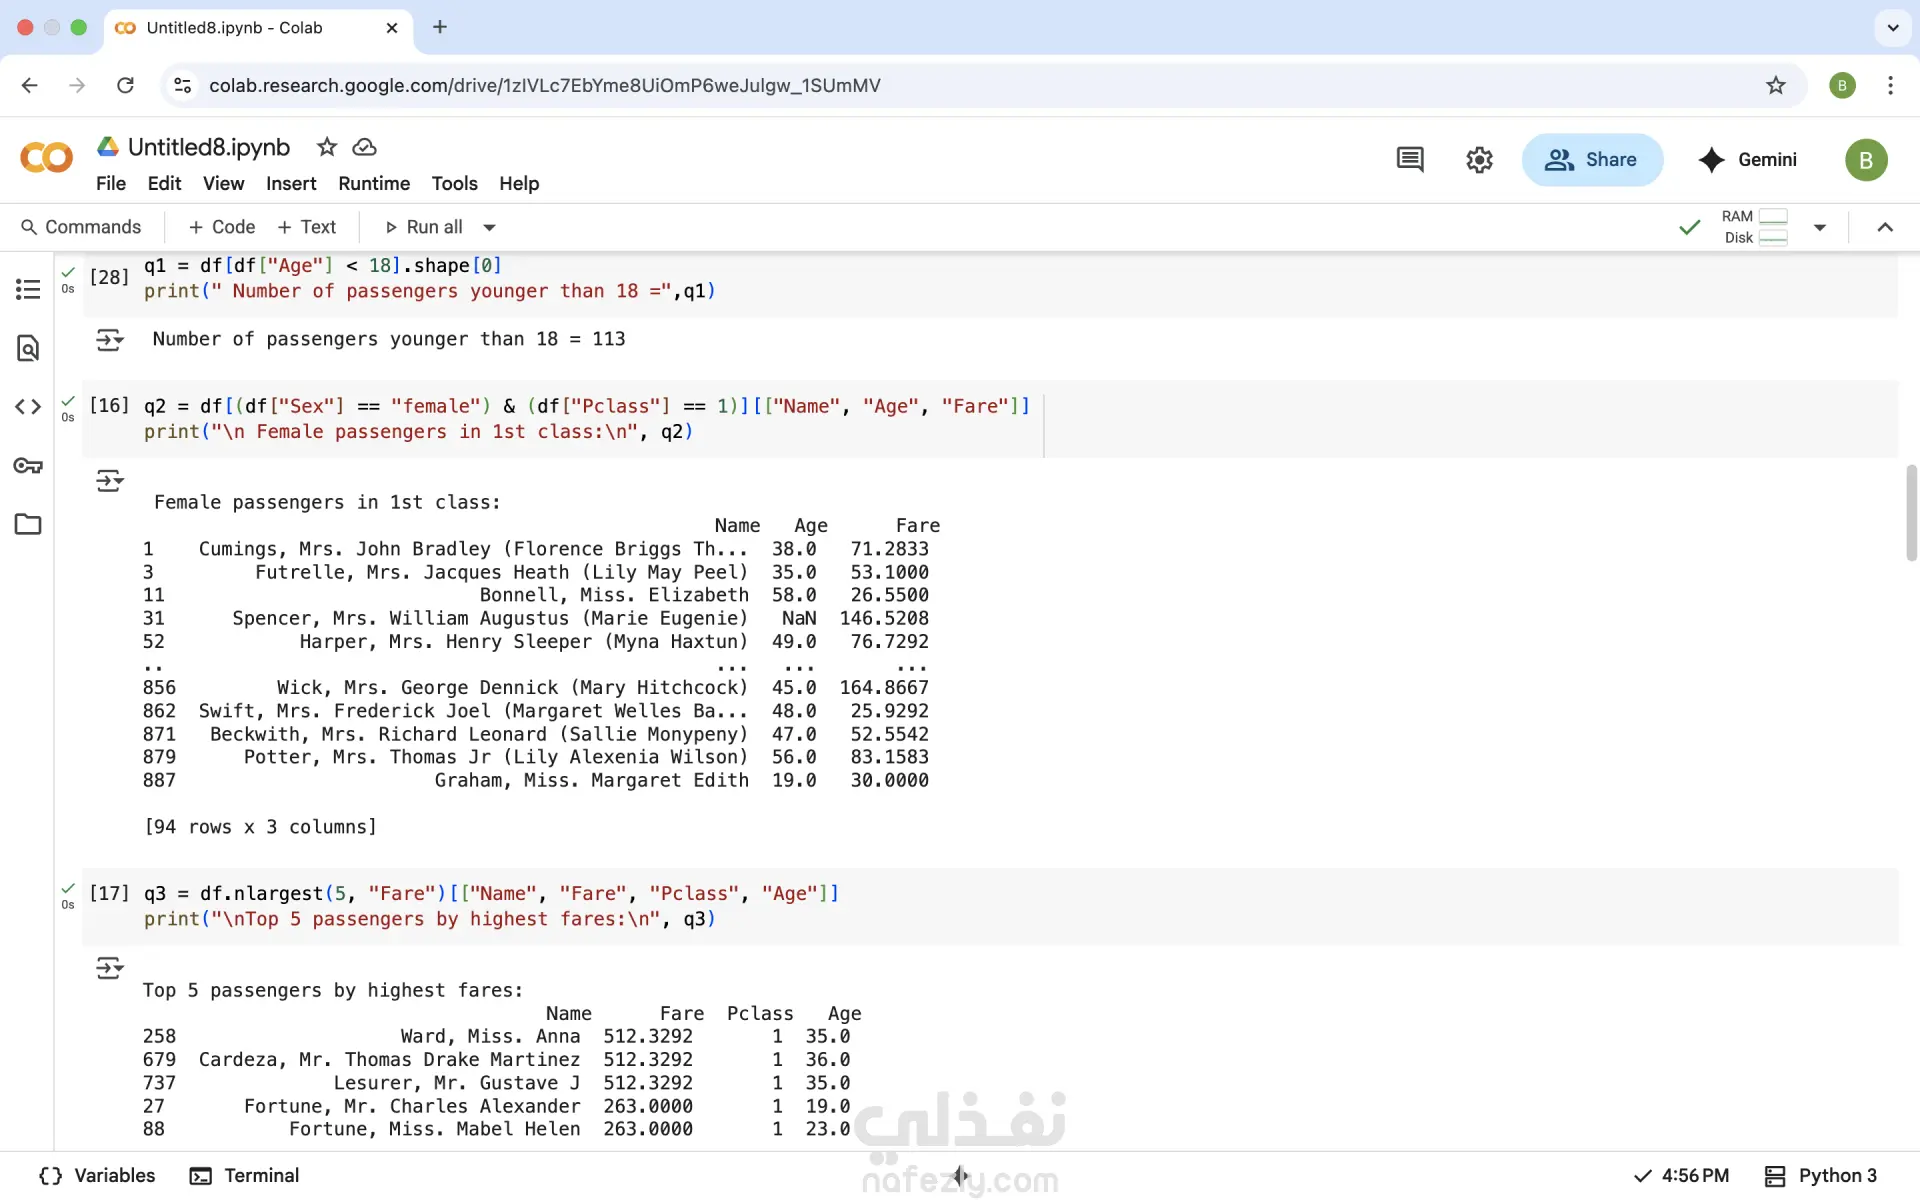Open Colab settings gear icon

coord(1479,160)
